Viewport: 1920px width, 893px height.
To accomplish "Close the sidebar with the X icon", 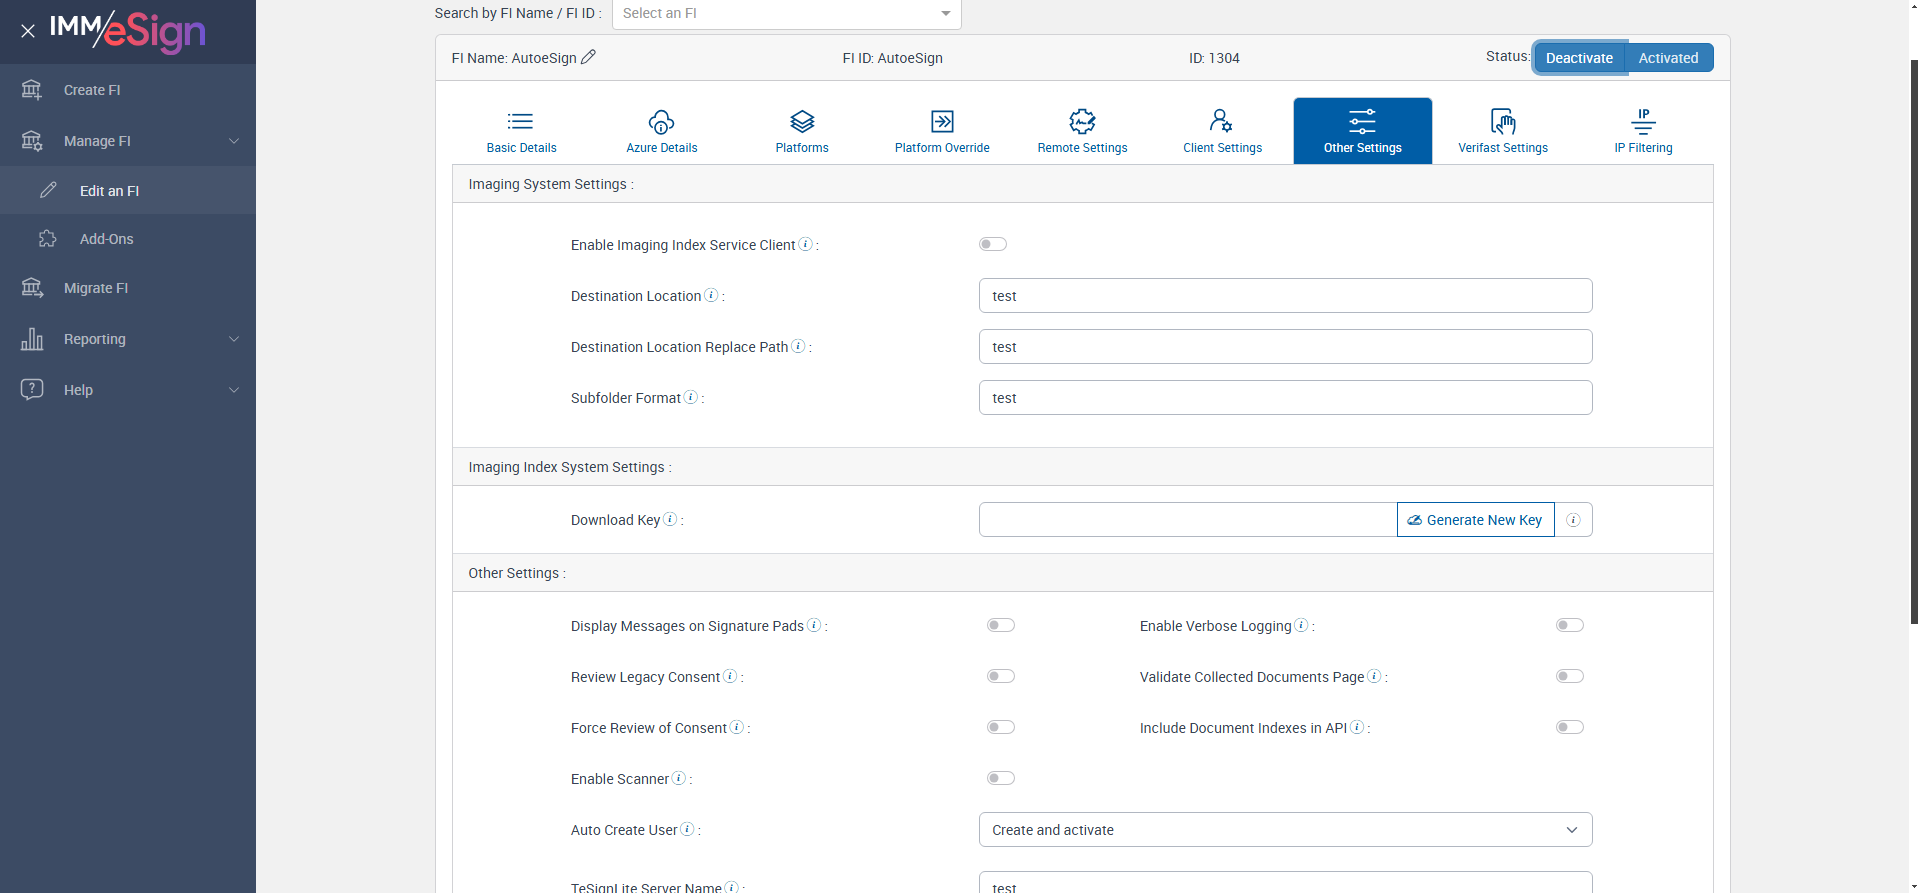I will (x=28, y=31).
